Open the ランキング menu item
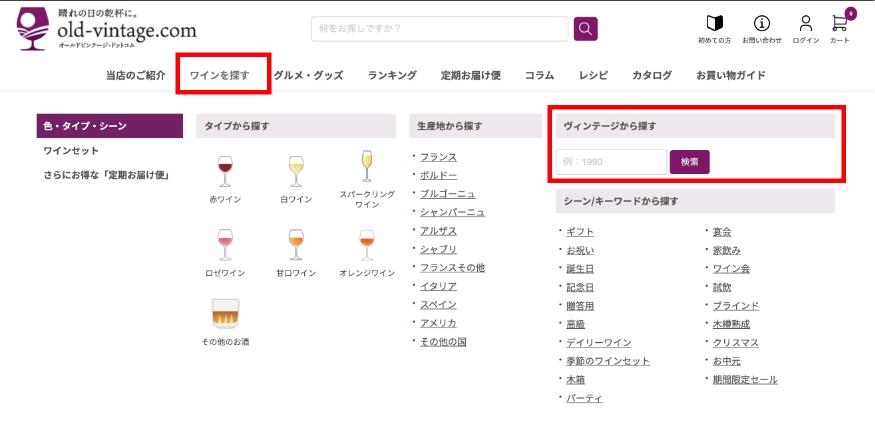The height and width of the screenshot is (422, 875). [392, 75]
